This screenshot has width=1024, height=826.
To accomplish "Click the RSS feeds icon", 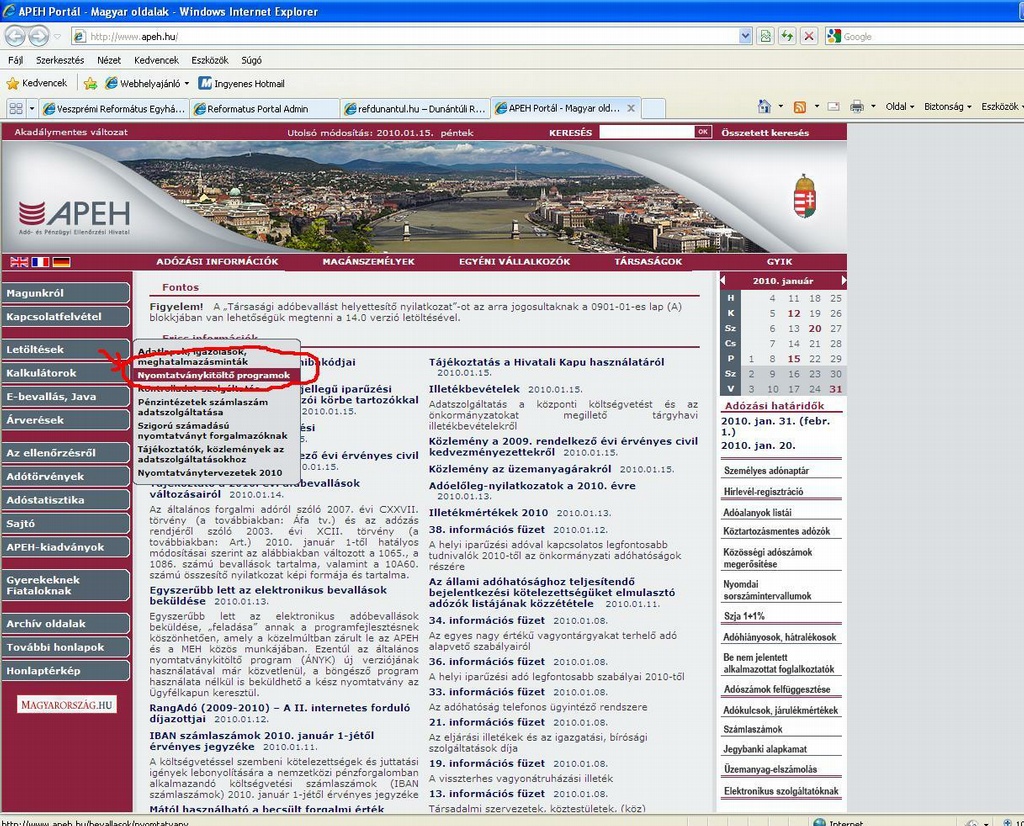I will click(x=800, y=106).
